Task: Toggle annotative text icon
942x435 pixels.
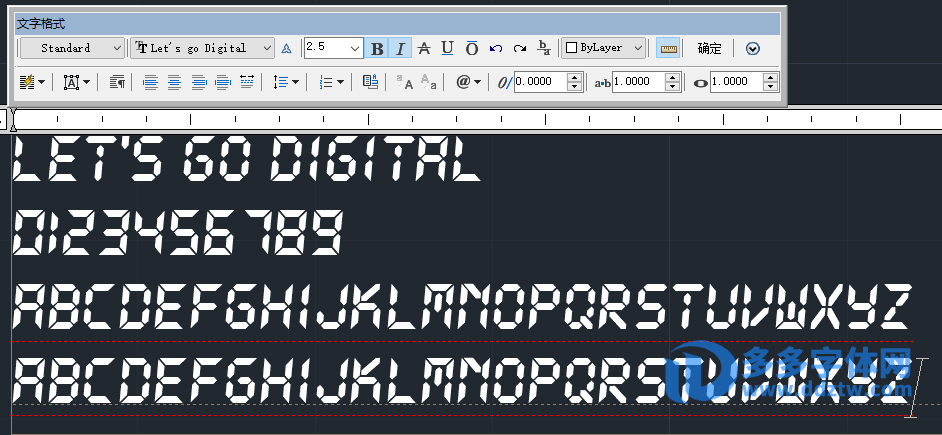Action: click(286, 48)
